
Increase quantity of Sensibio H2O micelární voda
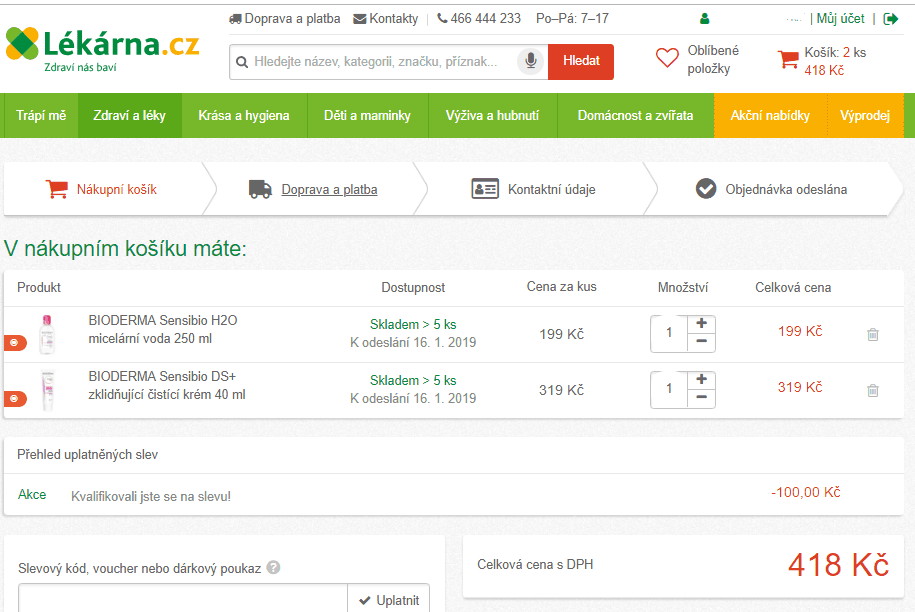coord(701,323)
